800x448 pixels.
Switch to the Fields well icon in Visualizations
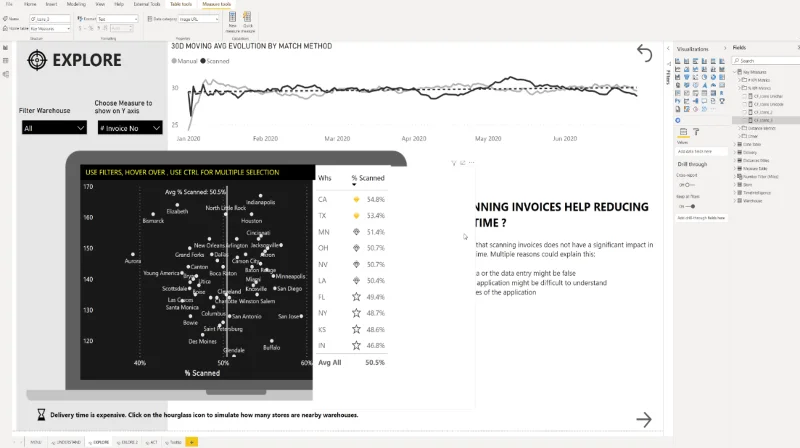click(x=683, y=132)
